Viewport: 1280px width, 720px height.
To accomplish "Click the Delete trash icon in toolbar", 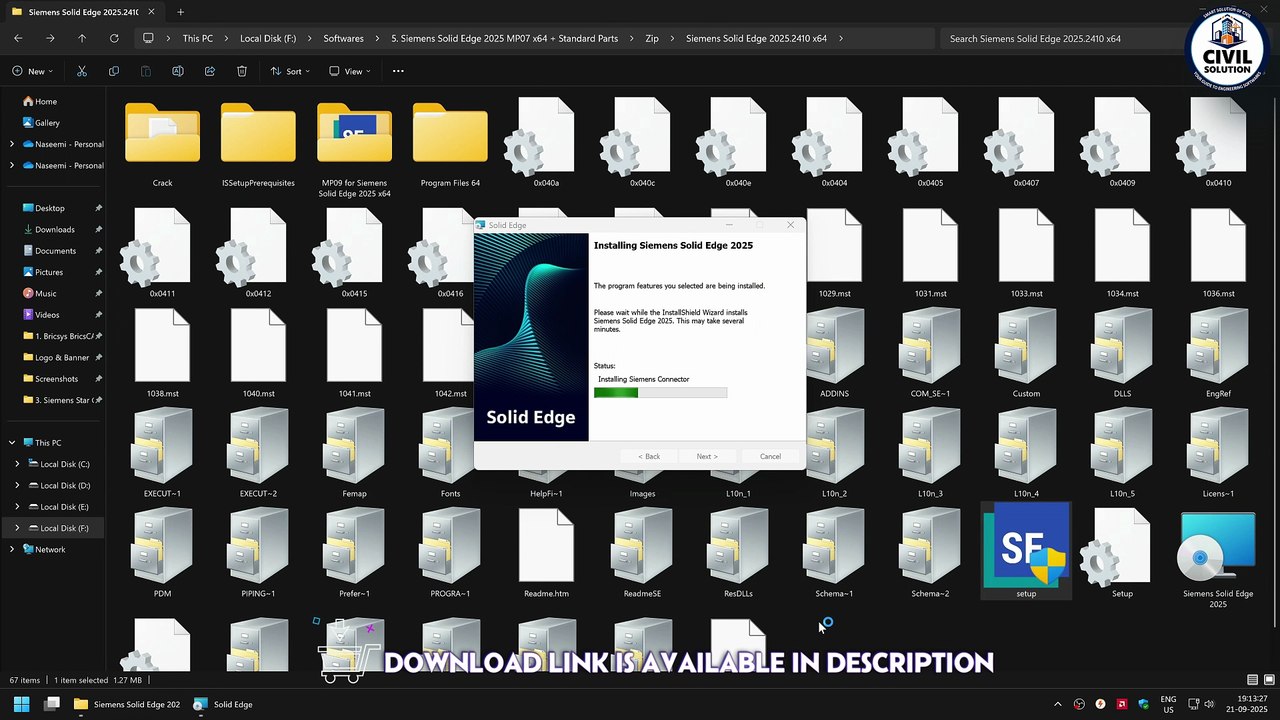I will point(242,71).
